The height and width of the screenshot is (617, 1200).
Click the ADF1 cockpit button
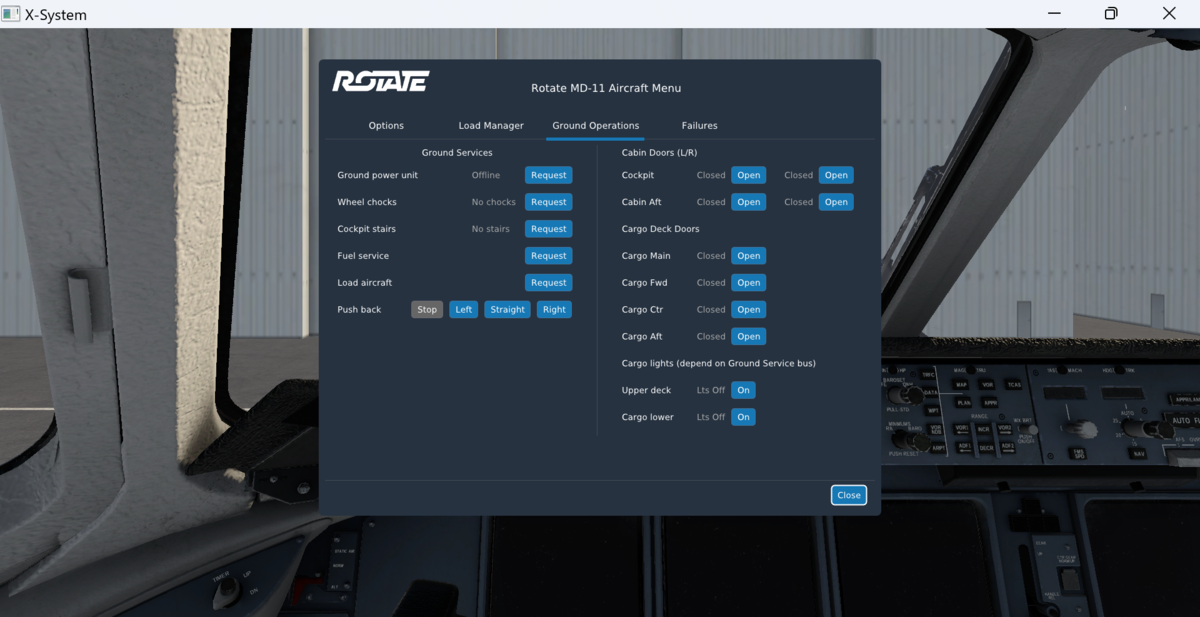tap(964, 447)
